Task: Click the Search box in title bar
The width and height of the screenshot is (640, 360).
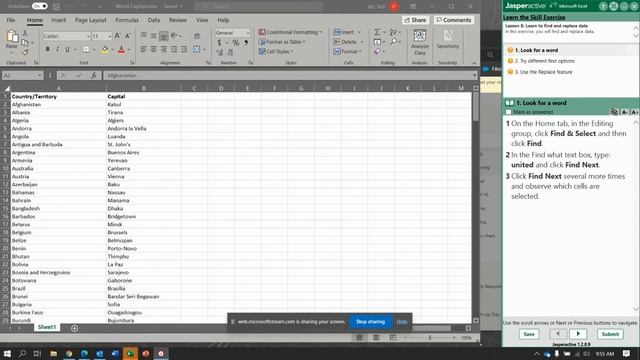Action: (258, 6)
